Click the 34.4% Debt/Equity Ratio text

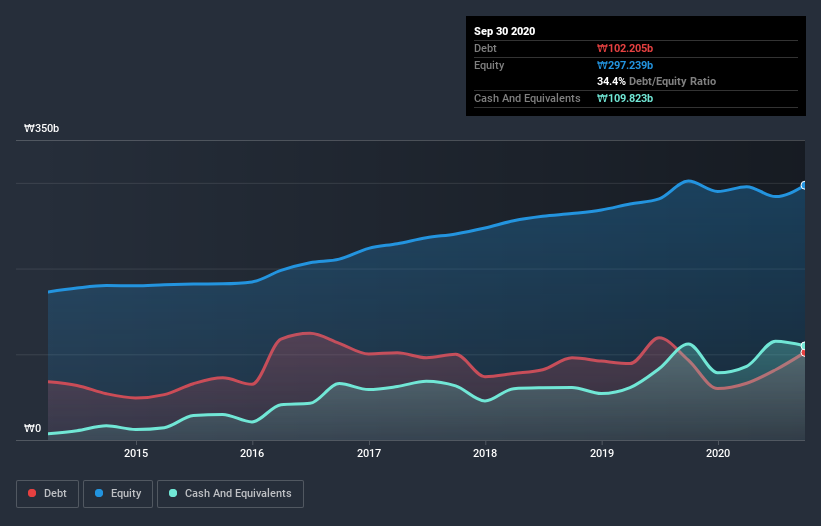[656, 82]
